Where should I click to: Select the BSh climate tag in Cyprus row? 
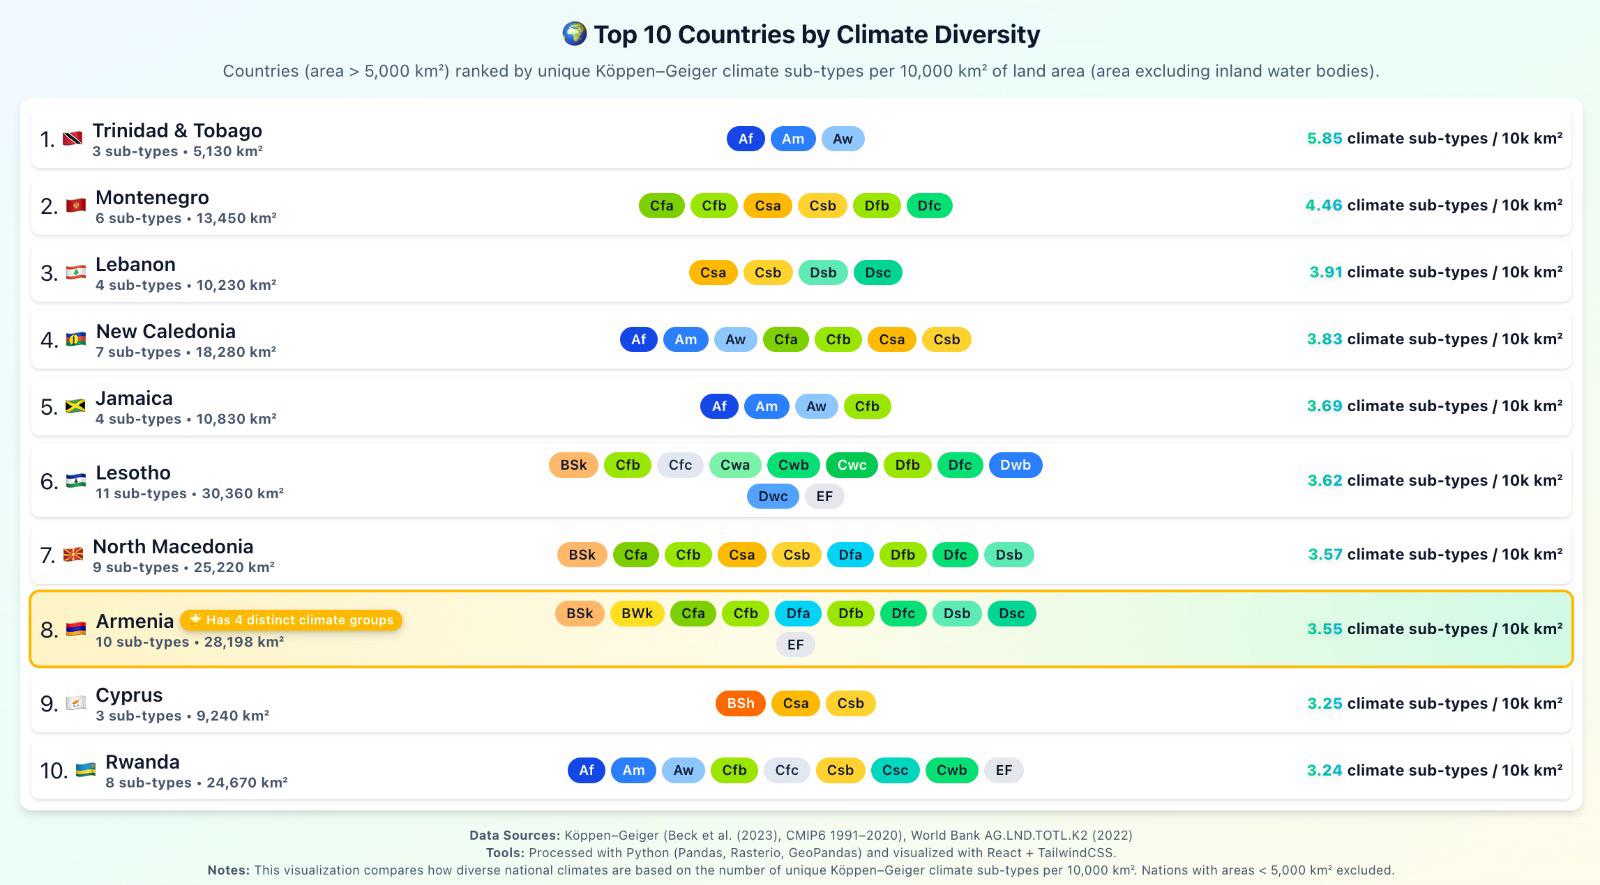741,703
